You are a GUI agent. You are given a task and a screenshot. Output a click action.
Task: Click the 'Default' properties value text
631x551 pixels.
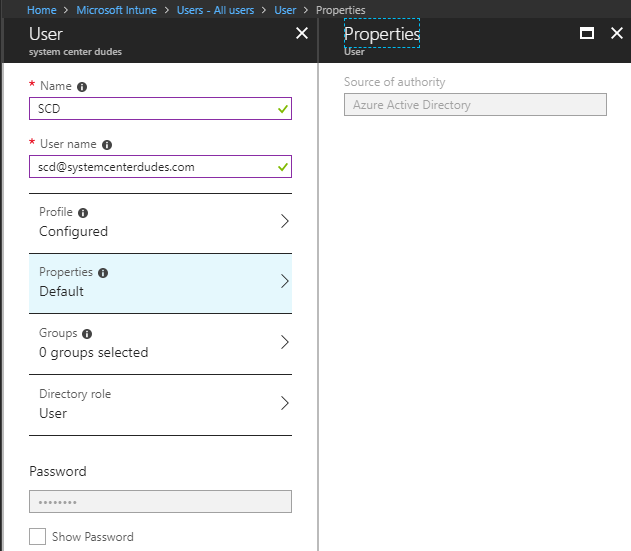click(x=61, y=291)
